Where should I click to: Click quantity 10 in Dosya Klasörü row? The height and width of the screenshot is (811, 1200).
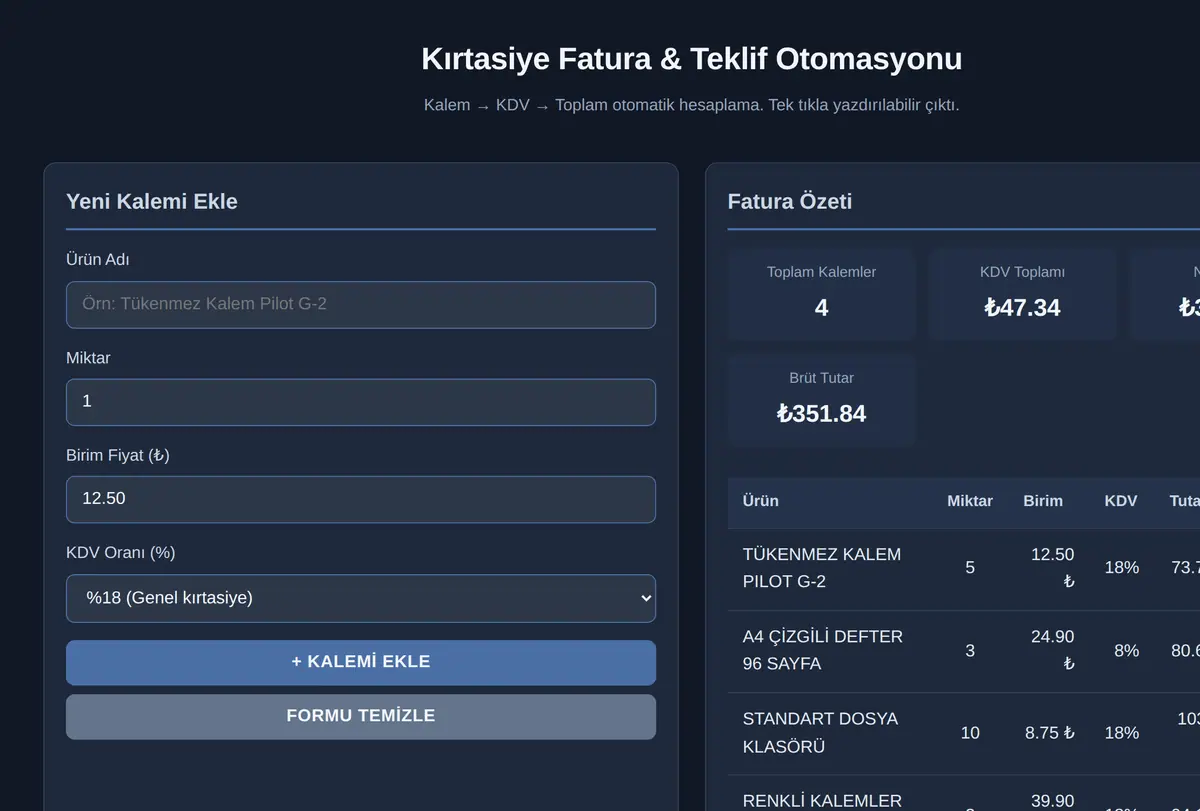[x=970, y=733]
